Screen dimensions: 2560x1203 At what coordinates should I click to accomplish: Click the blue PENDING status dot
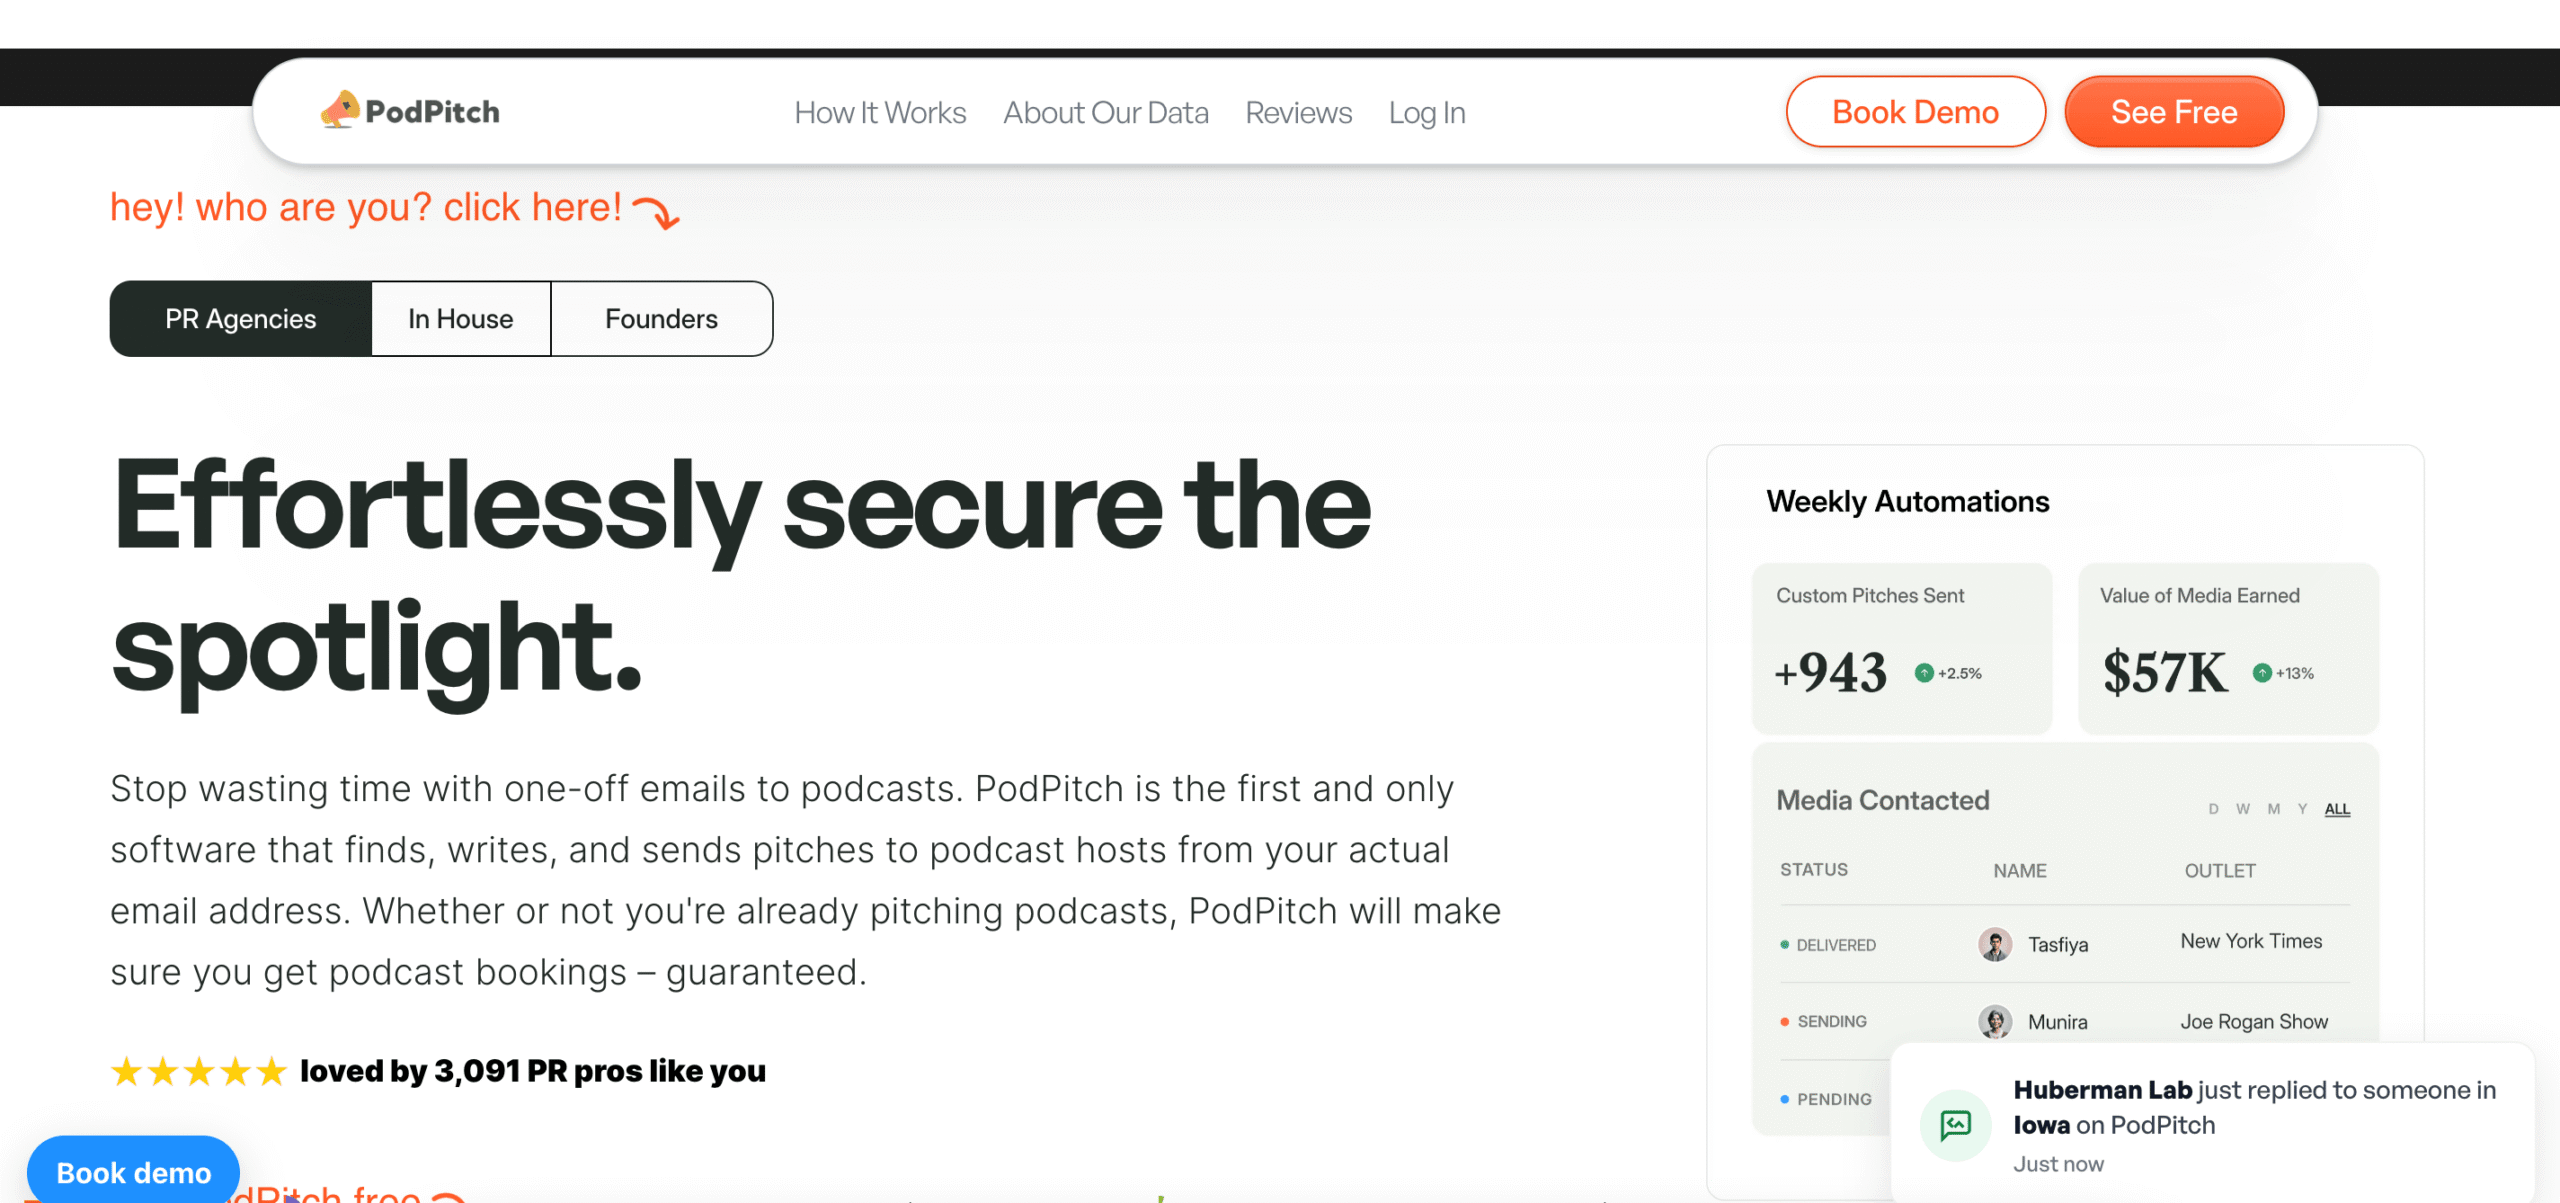[1786, 1098]
